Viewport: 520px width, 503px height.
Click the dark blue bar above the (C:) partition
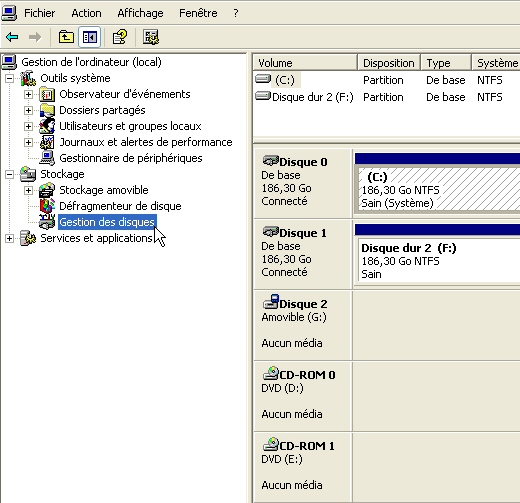pyautogui.click(x=437, y=159)
